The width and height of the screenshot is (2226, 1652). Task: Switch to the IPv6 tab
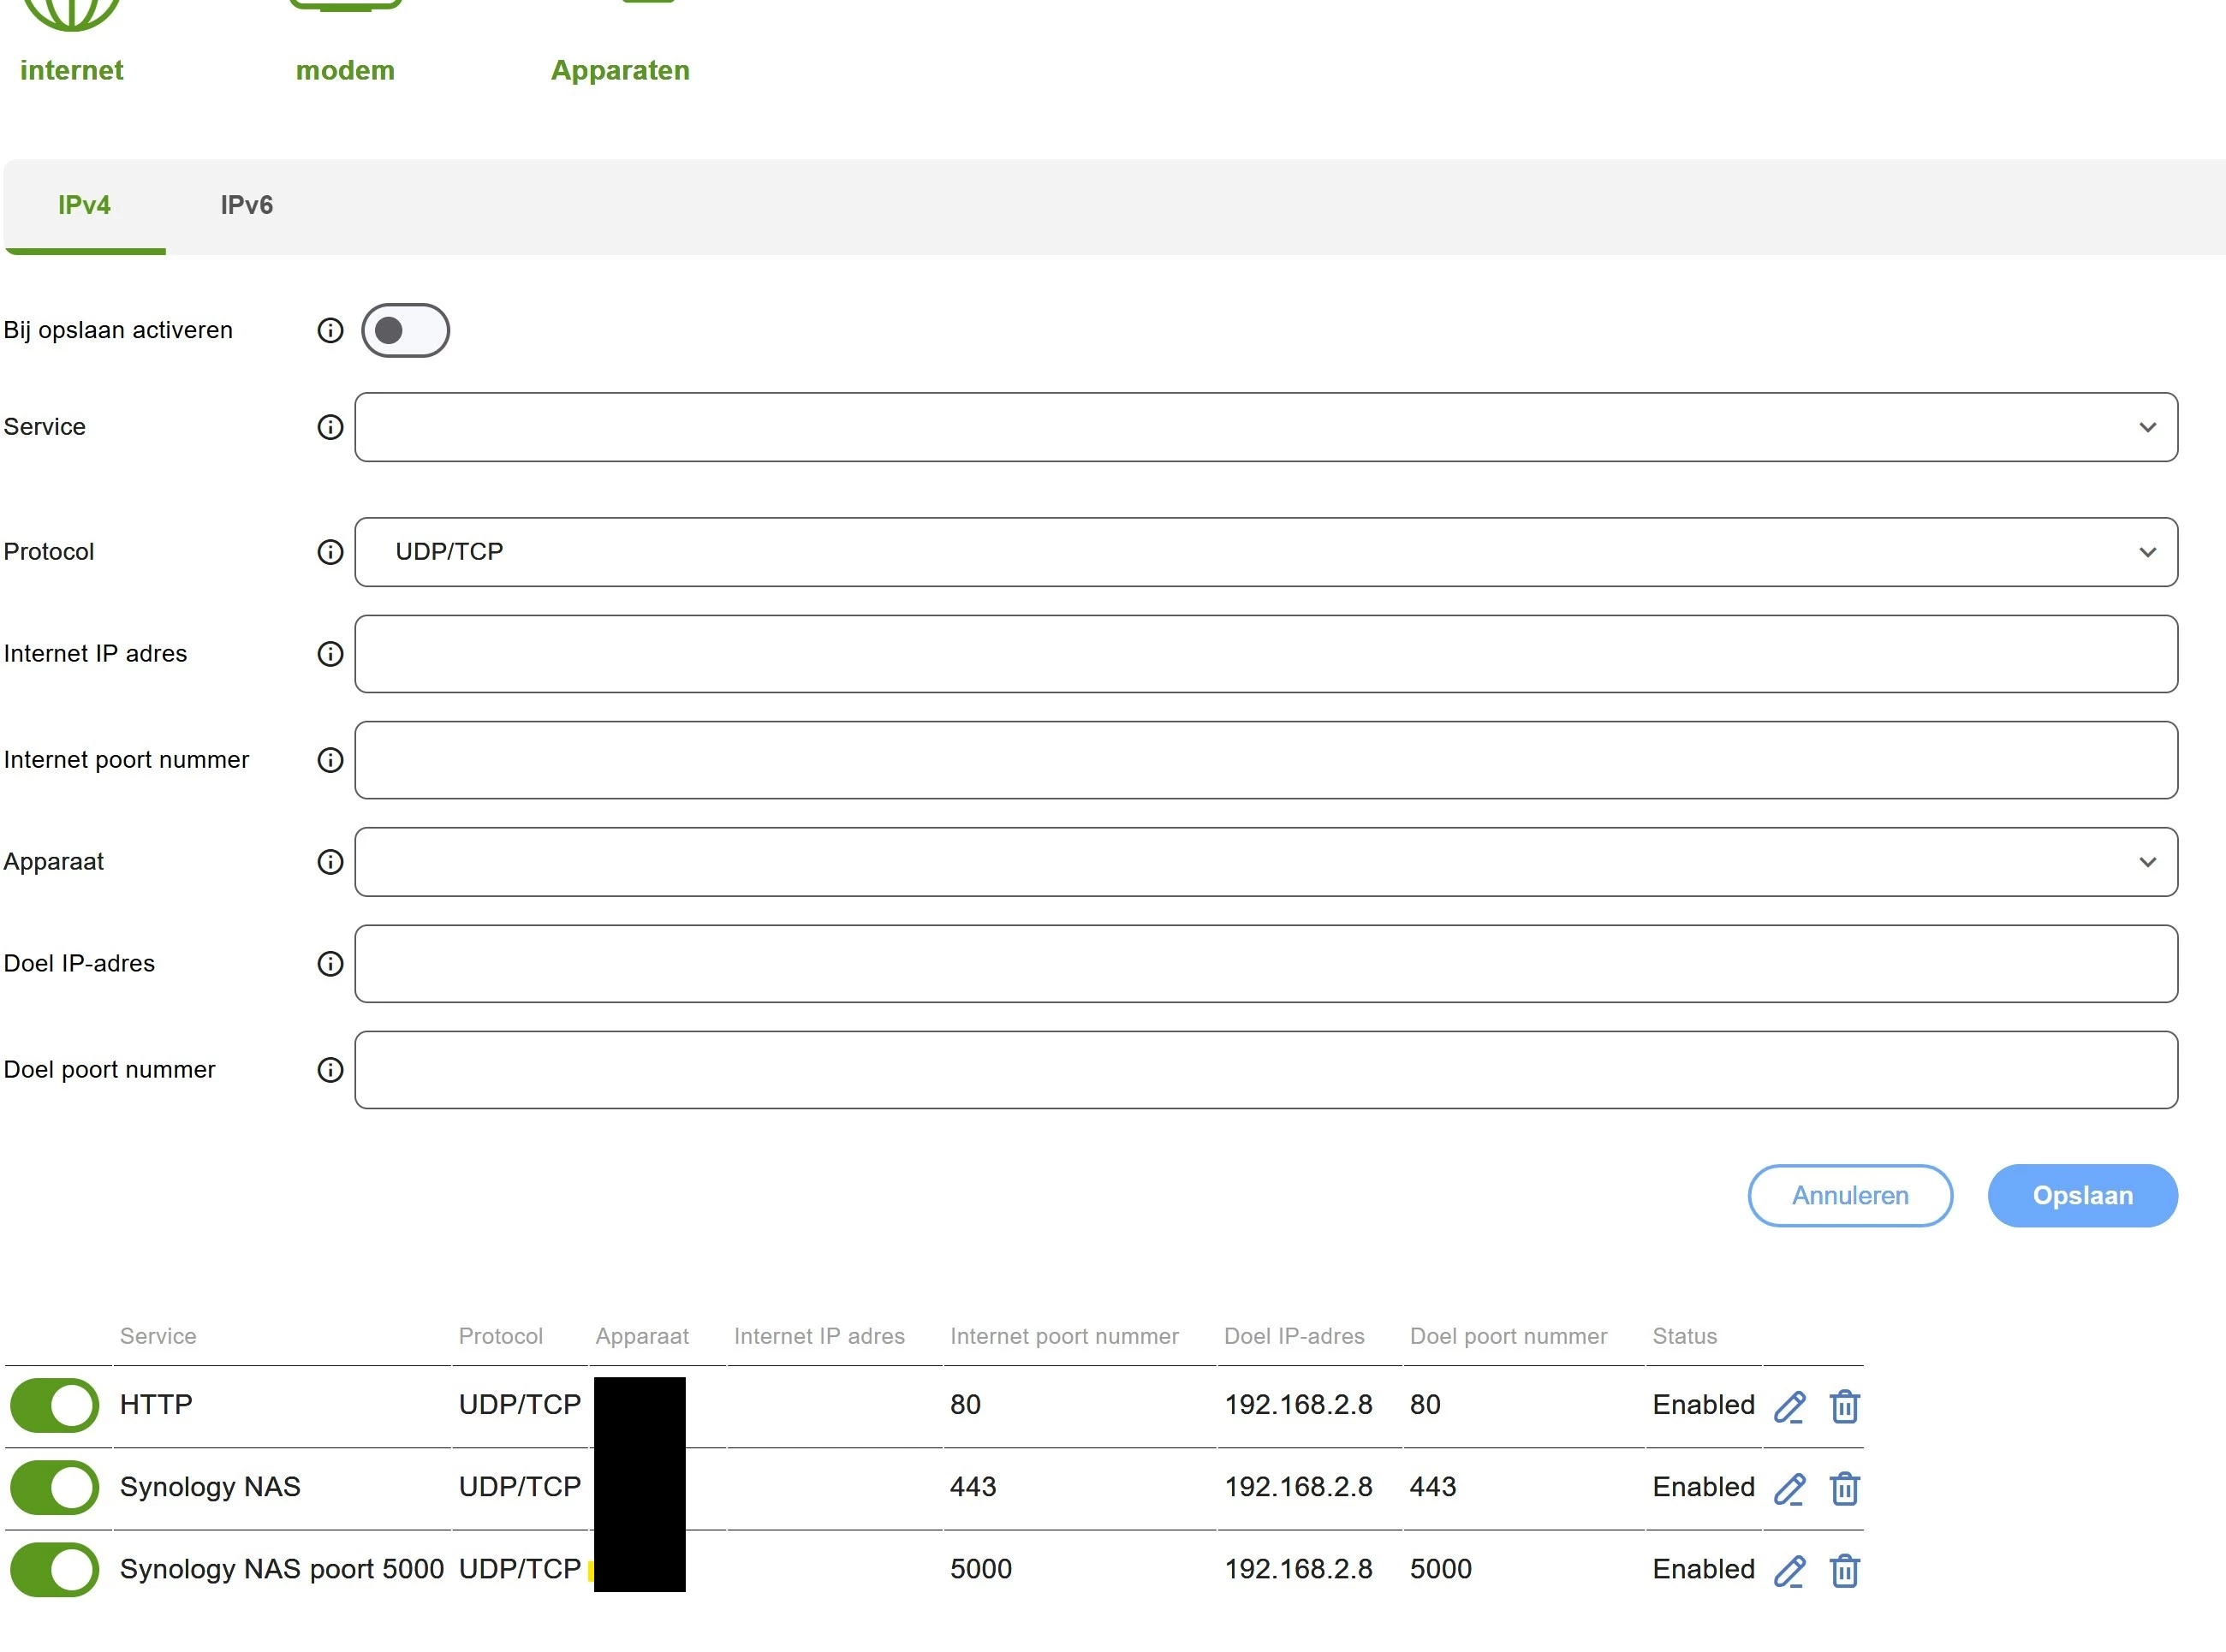[x=246, y=205]
